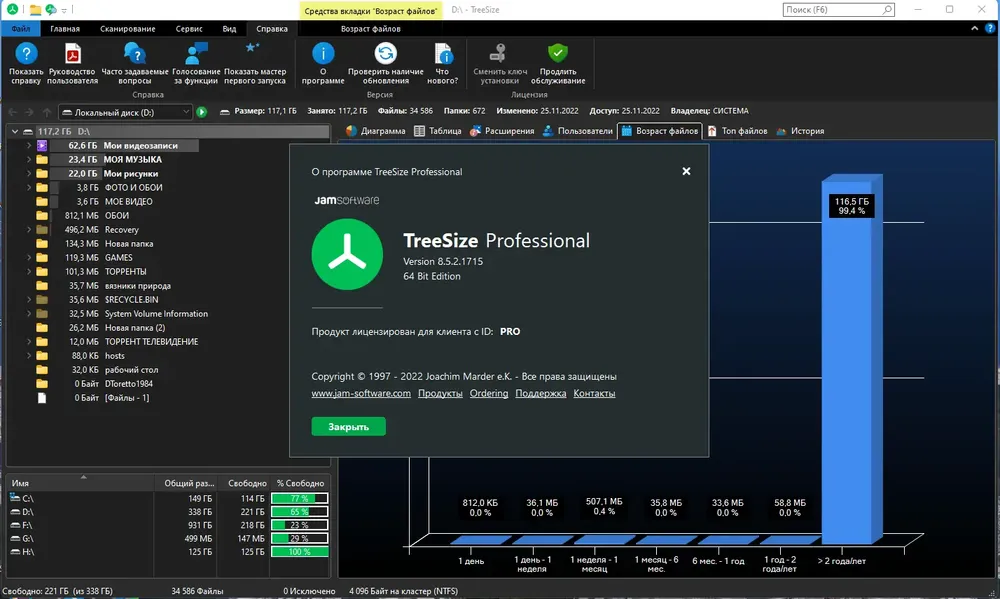Image resolution: width=1000 pixels, height=599 pixels.
Task: Open Руководство пользователя PDF manual icon
Action: coord(72,54)
